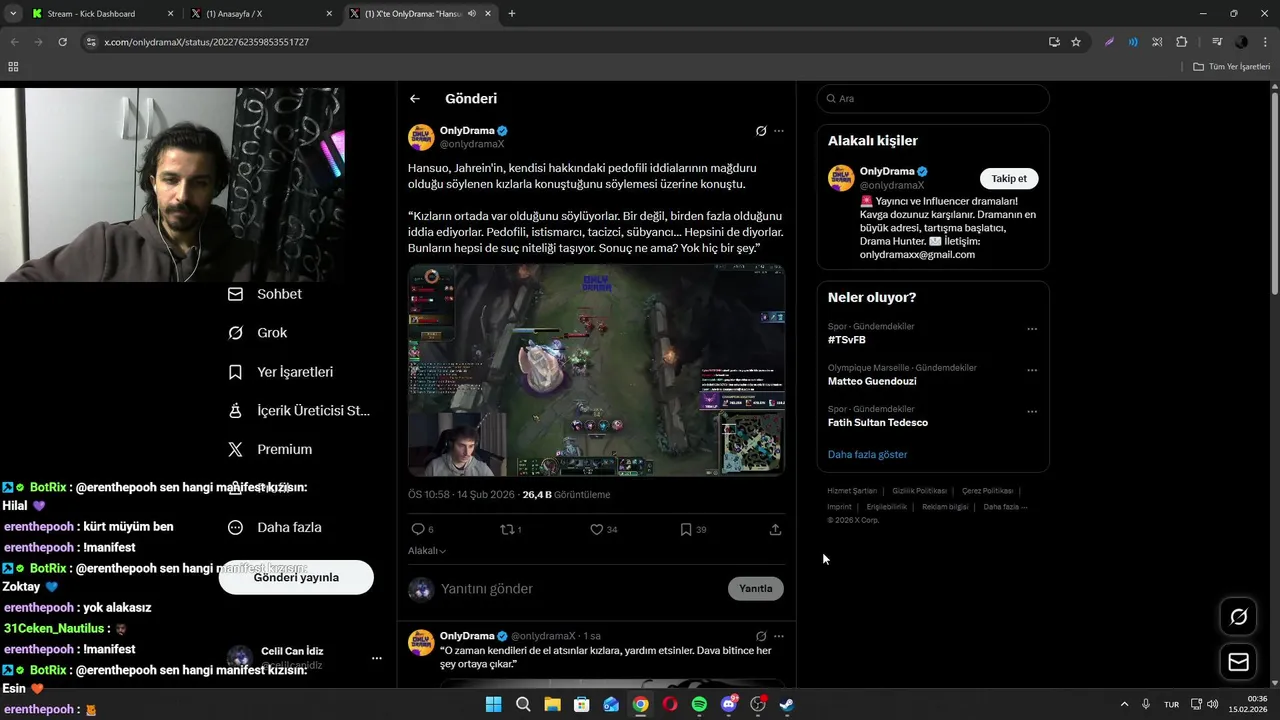Open Grok in the X sidebar

[x=258, y=333]
